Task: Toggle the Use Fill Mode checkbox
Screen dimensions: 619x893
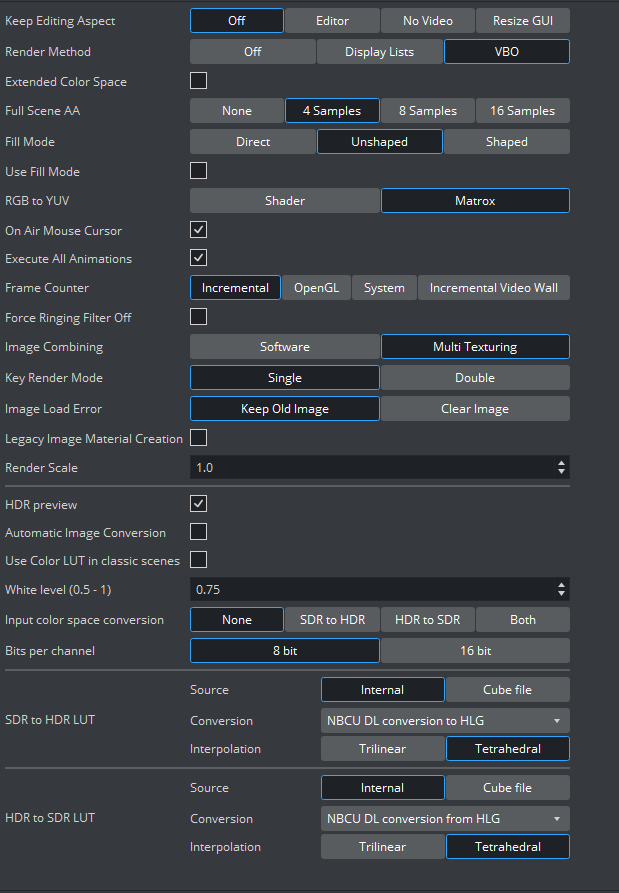Action: click(x=199, y=171)
